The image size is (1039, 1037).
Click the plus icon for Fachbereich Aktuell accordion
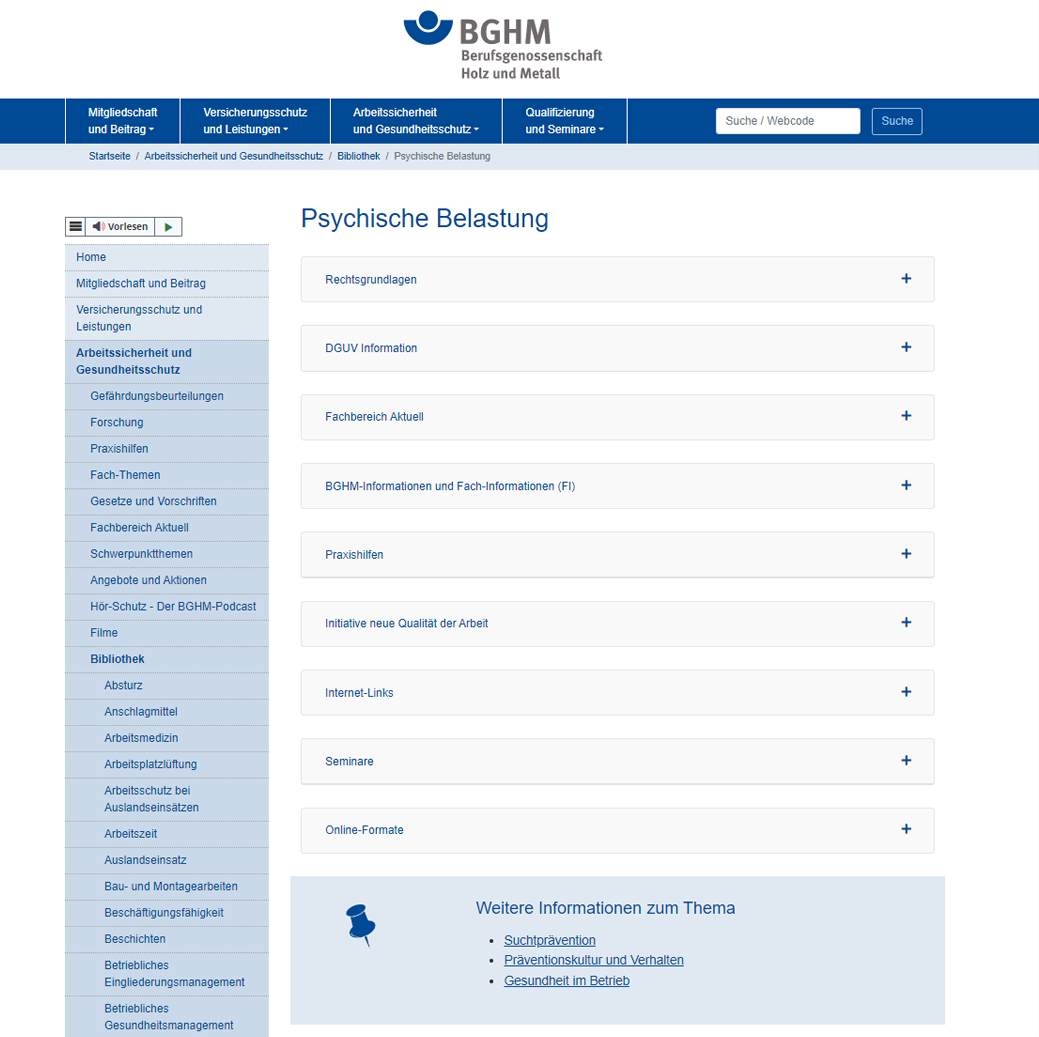tap(906, 416)
